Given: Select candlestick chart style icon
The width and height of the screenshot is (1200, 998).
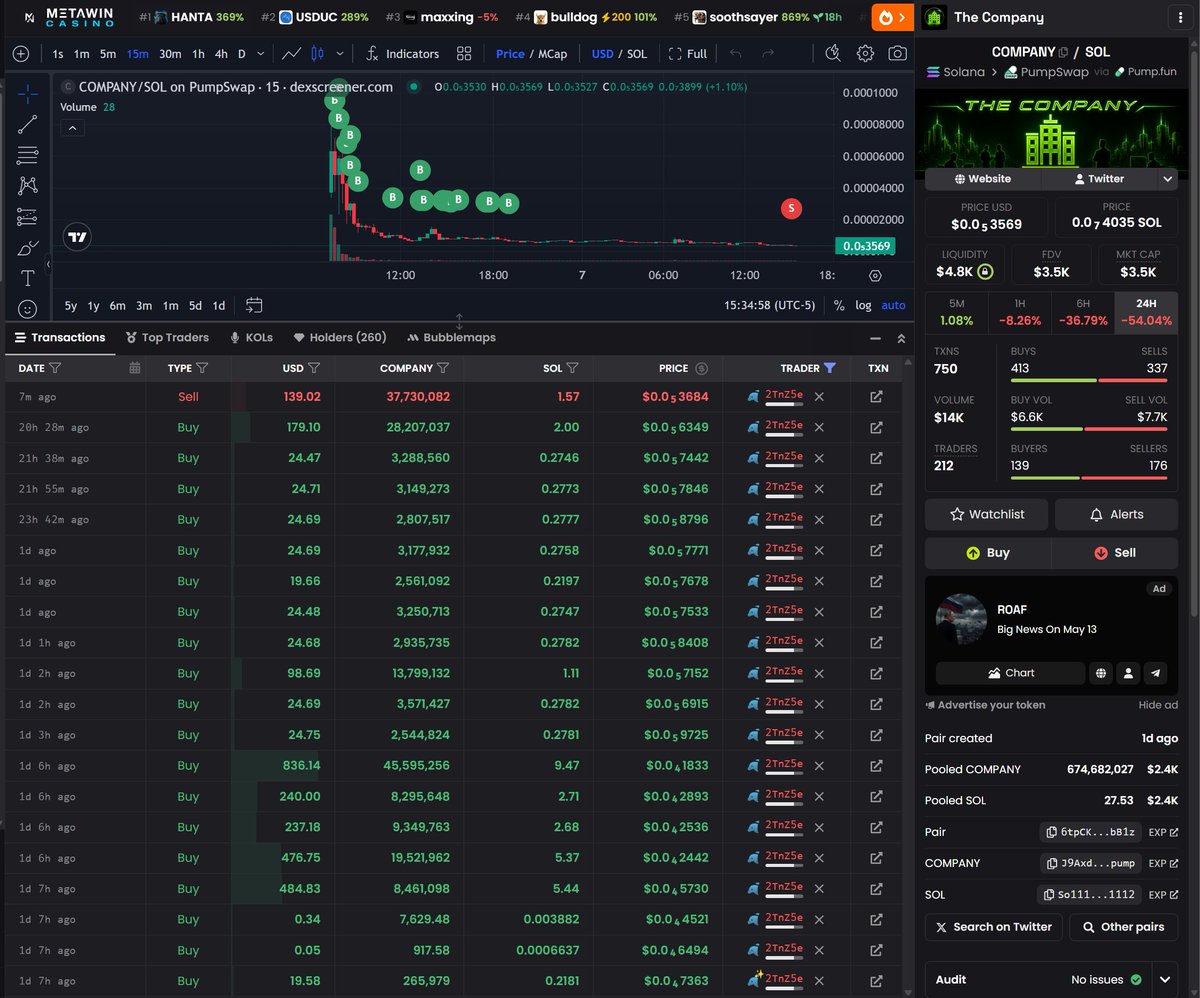Looking at the screenshot, I should point(319,54).
